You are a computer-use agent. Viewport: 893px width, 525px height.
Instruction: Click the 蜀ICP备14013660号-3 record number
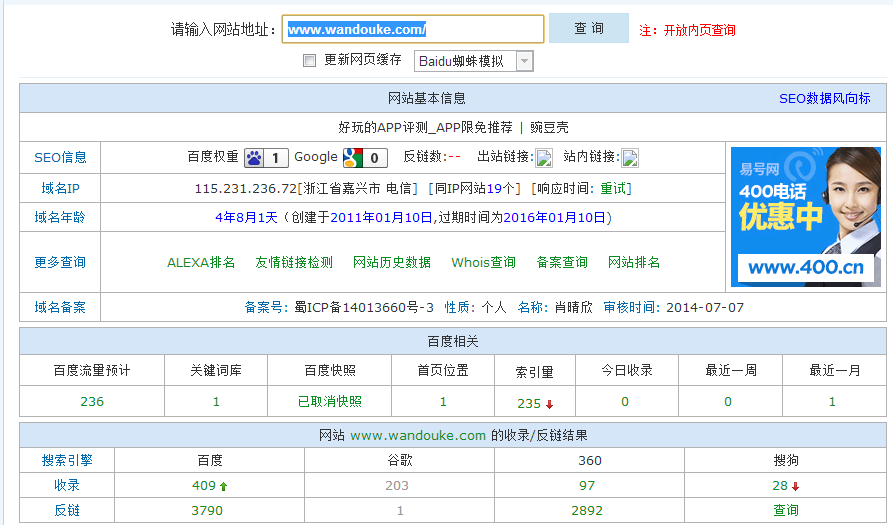(x=364, y=307)
